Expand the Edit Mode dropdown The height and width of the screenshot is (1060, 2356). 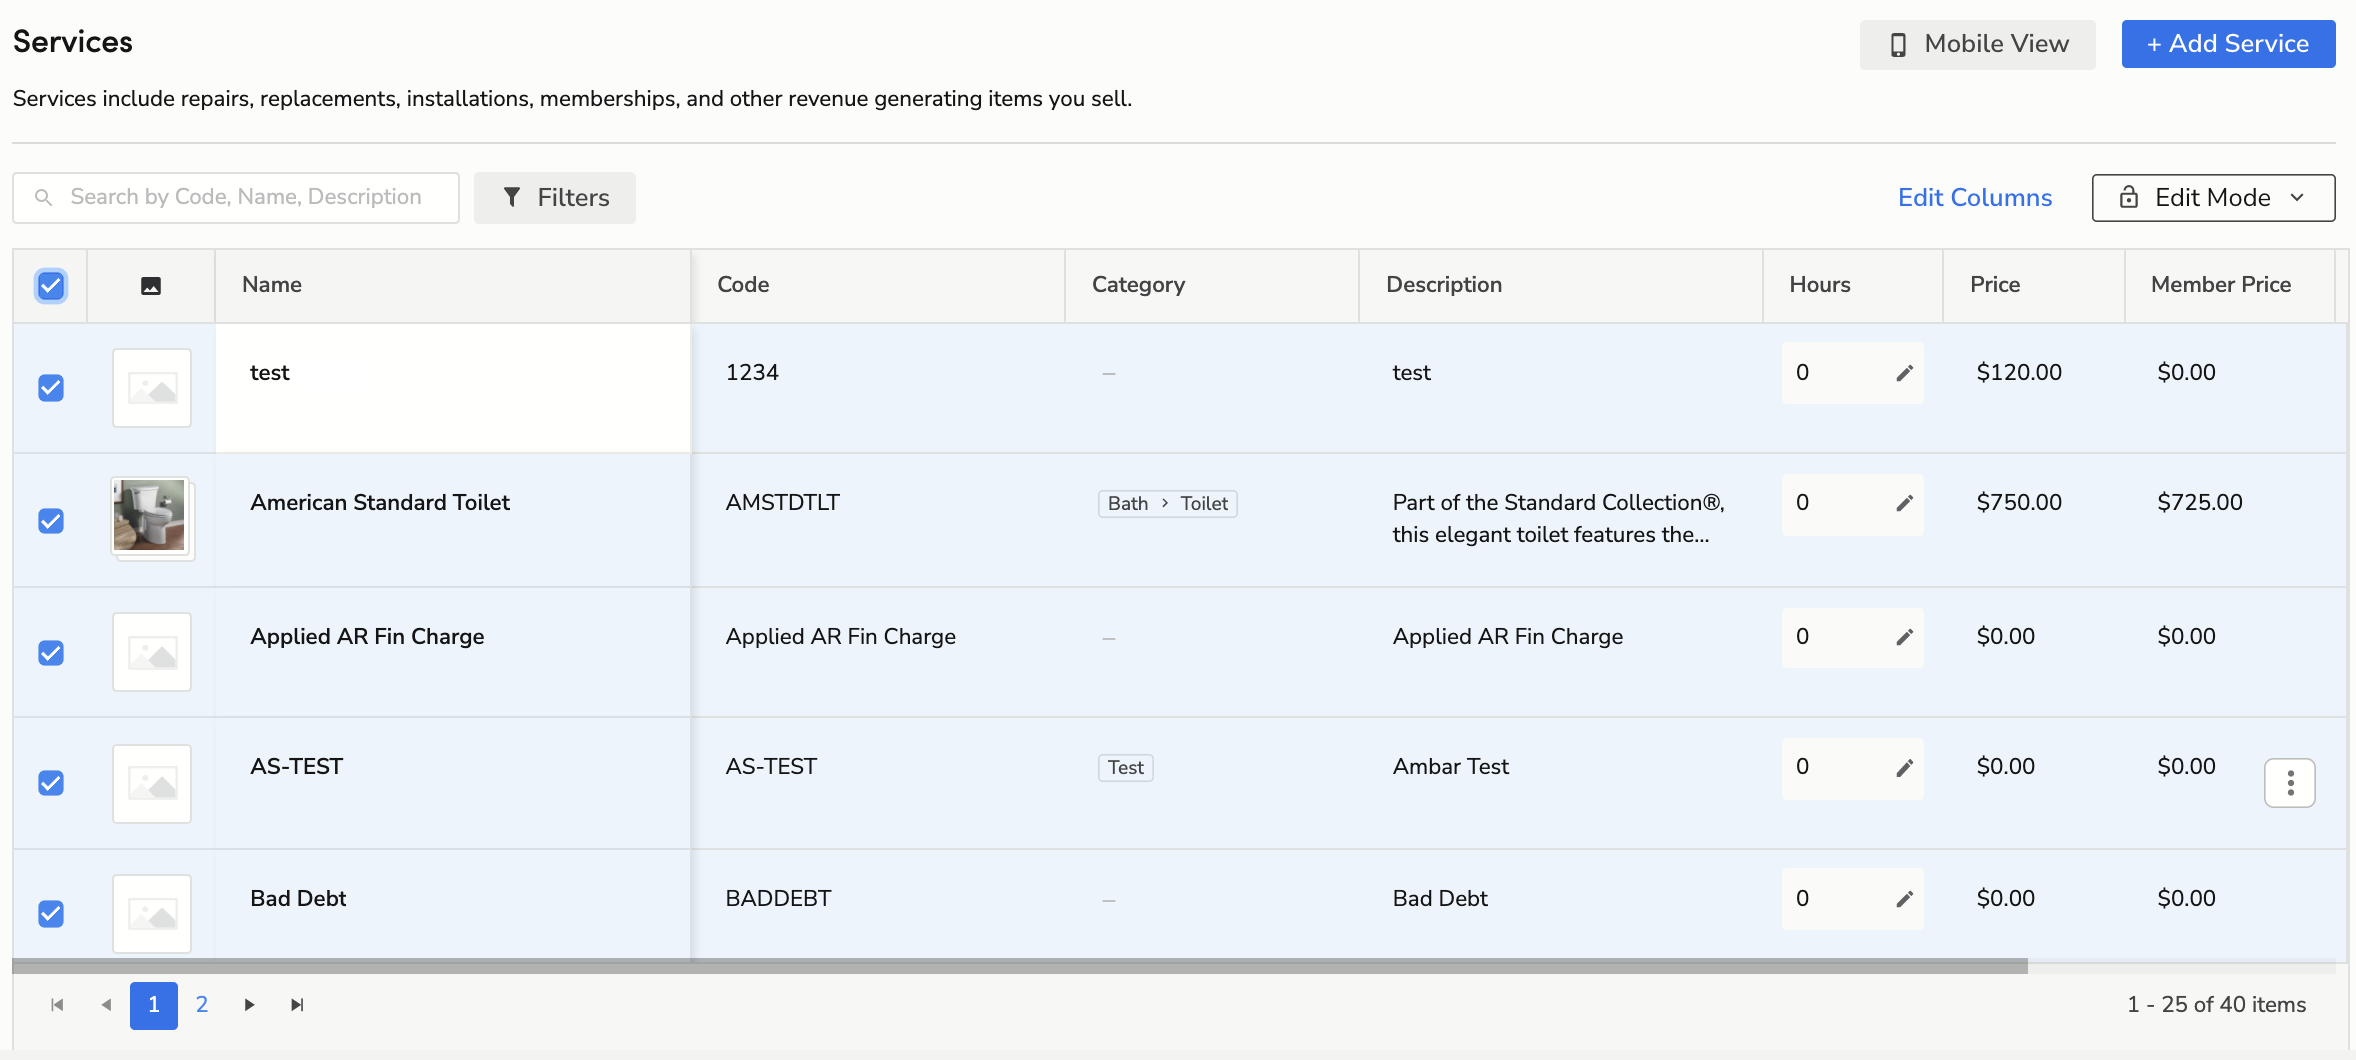[2213, 198]
